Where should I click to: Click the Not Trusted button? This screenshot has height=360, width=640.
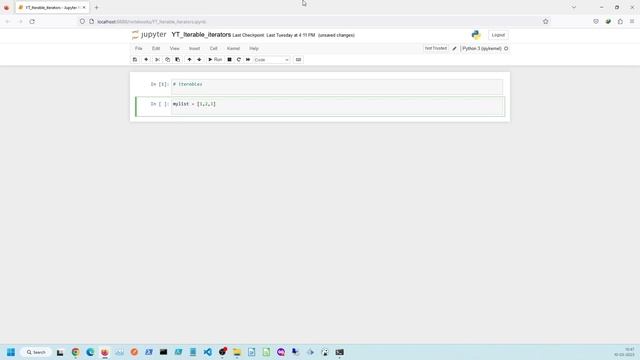[x=436, y=48]
